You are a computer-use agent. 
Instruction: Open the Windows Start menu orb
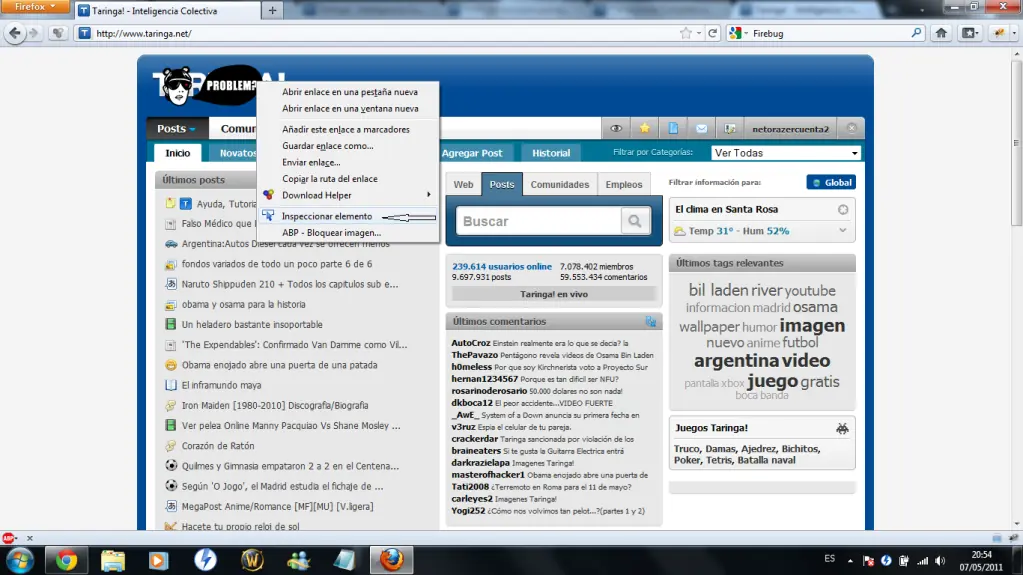(20, 560)
